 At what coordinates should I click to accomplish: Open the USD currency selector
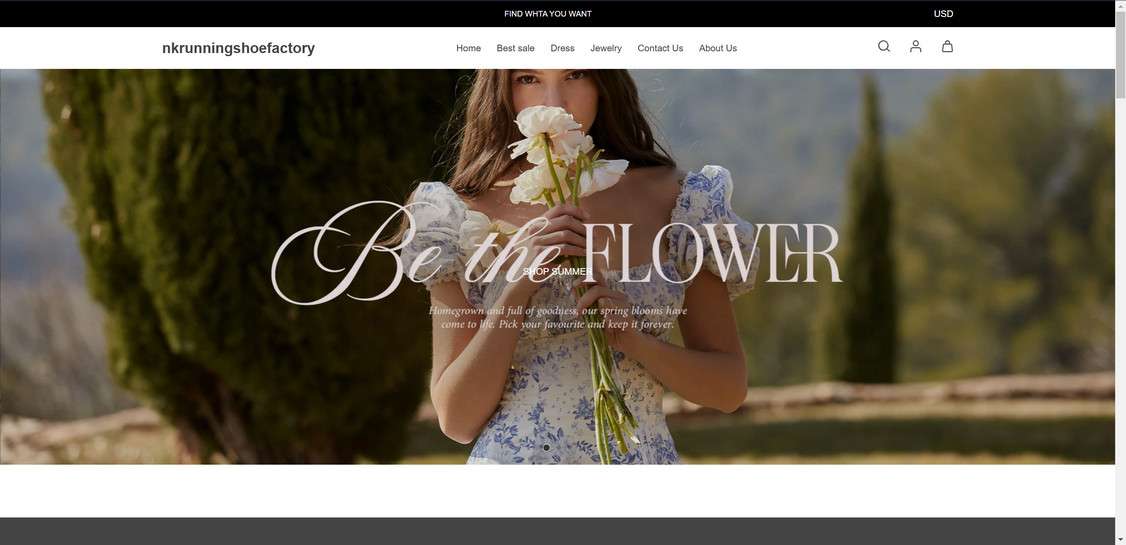[x=943, y=14]
